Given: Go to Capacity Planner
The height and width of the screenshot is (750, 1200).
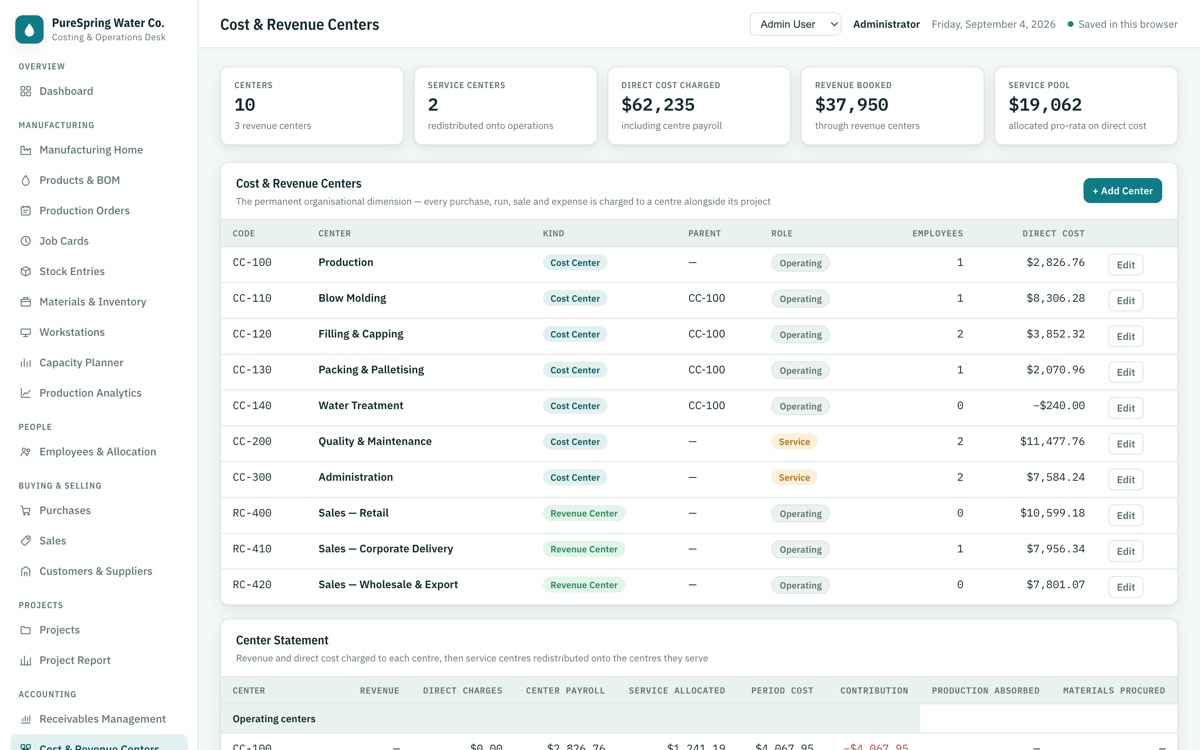Looking at the screenshot, I should click(99, 363).
